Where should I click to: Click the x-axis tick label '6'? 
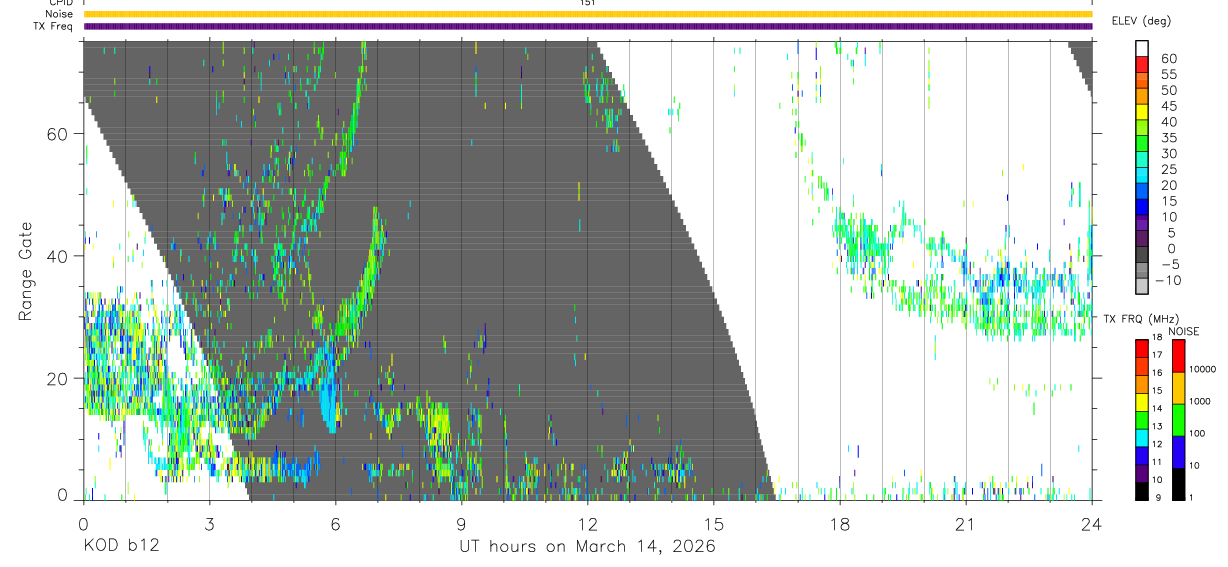(335, 524)
